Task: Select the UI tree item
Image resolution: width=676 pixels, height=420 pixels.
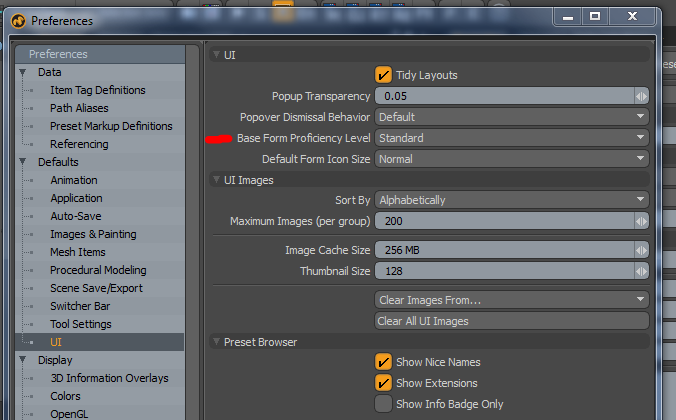Action: coord(56,342)
